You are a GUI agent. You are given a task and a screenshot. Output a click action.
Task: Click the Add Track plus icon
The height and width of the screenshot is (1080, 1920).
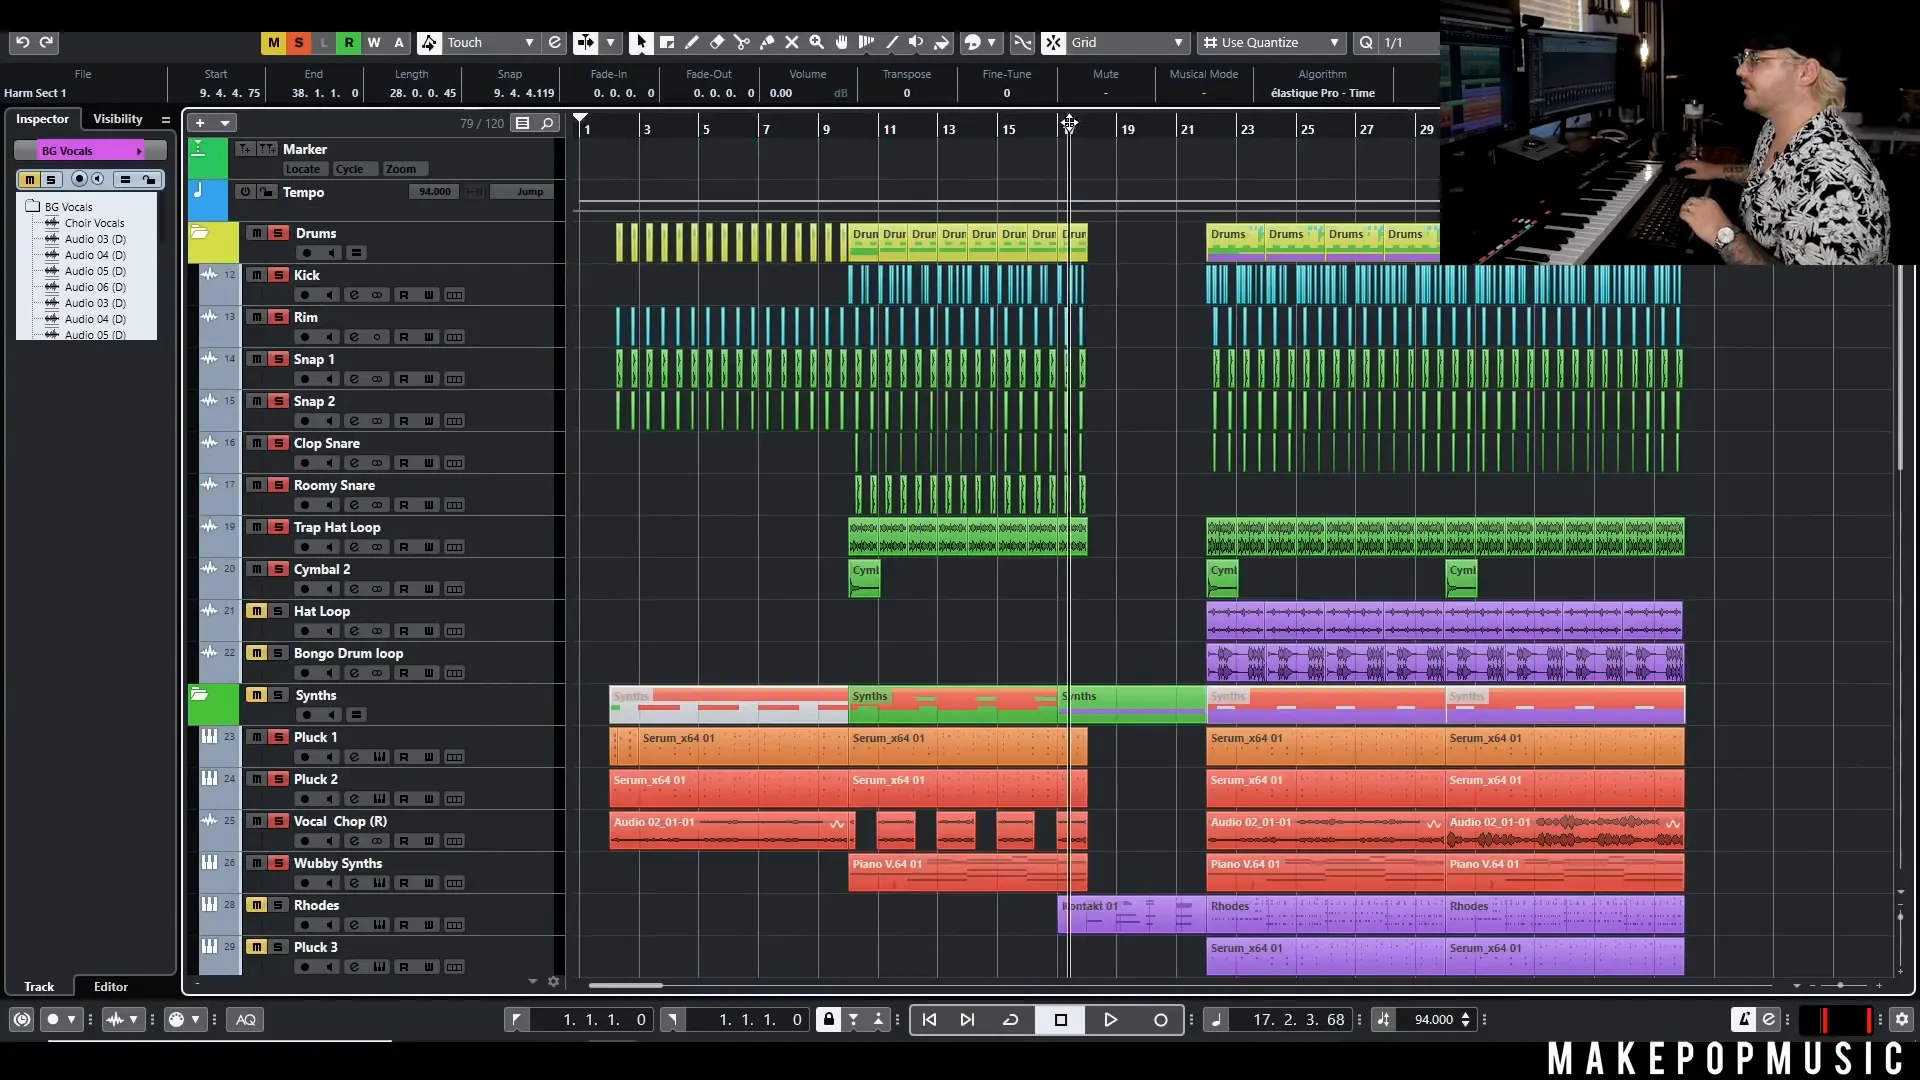tap(200, 123)
